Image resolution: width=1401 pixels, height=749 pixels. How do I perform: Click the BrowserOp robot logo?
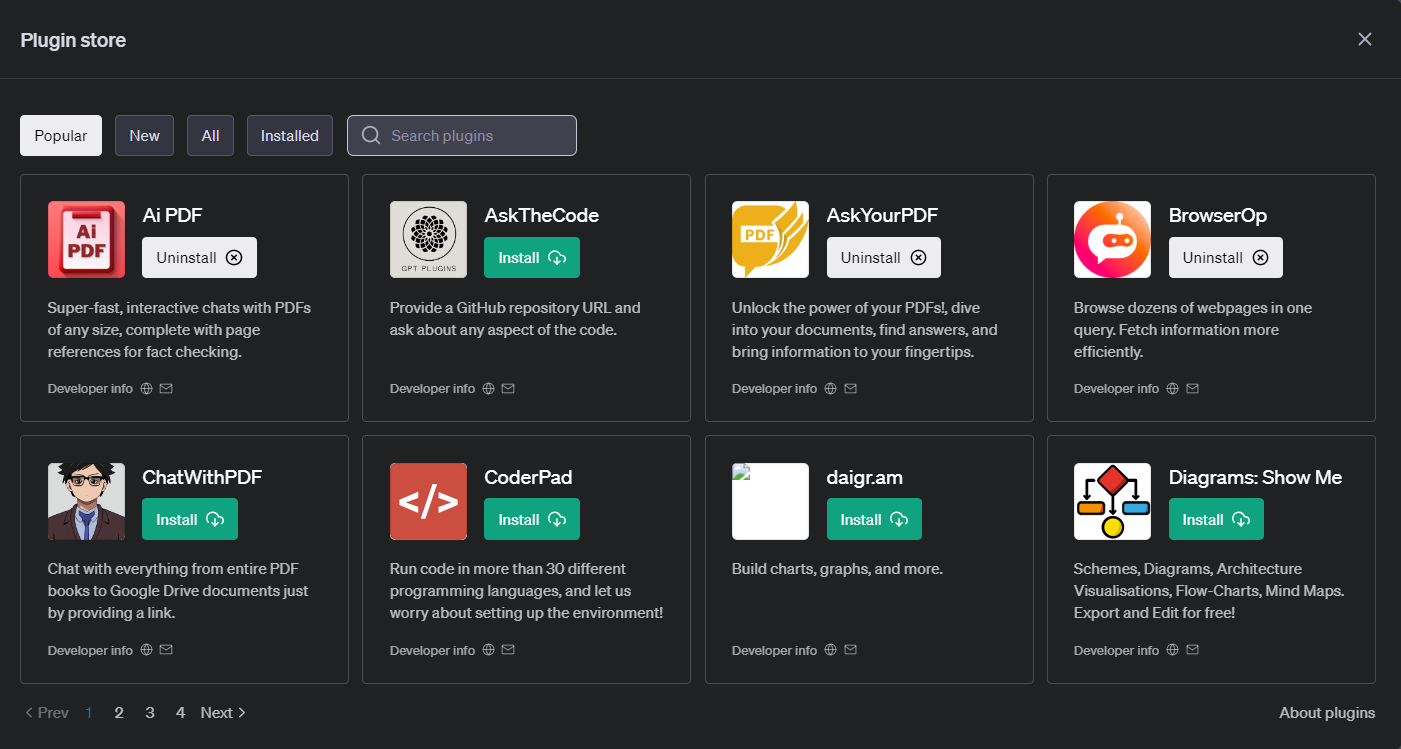click(x=1112, y=239)
